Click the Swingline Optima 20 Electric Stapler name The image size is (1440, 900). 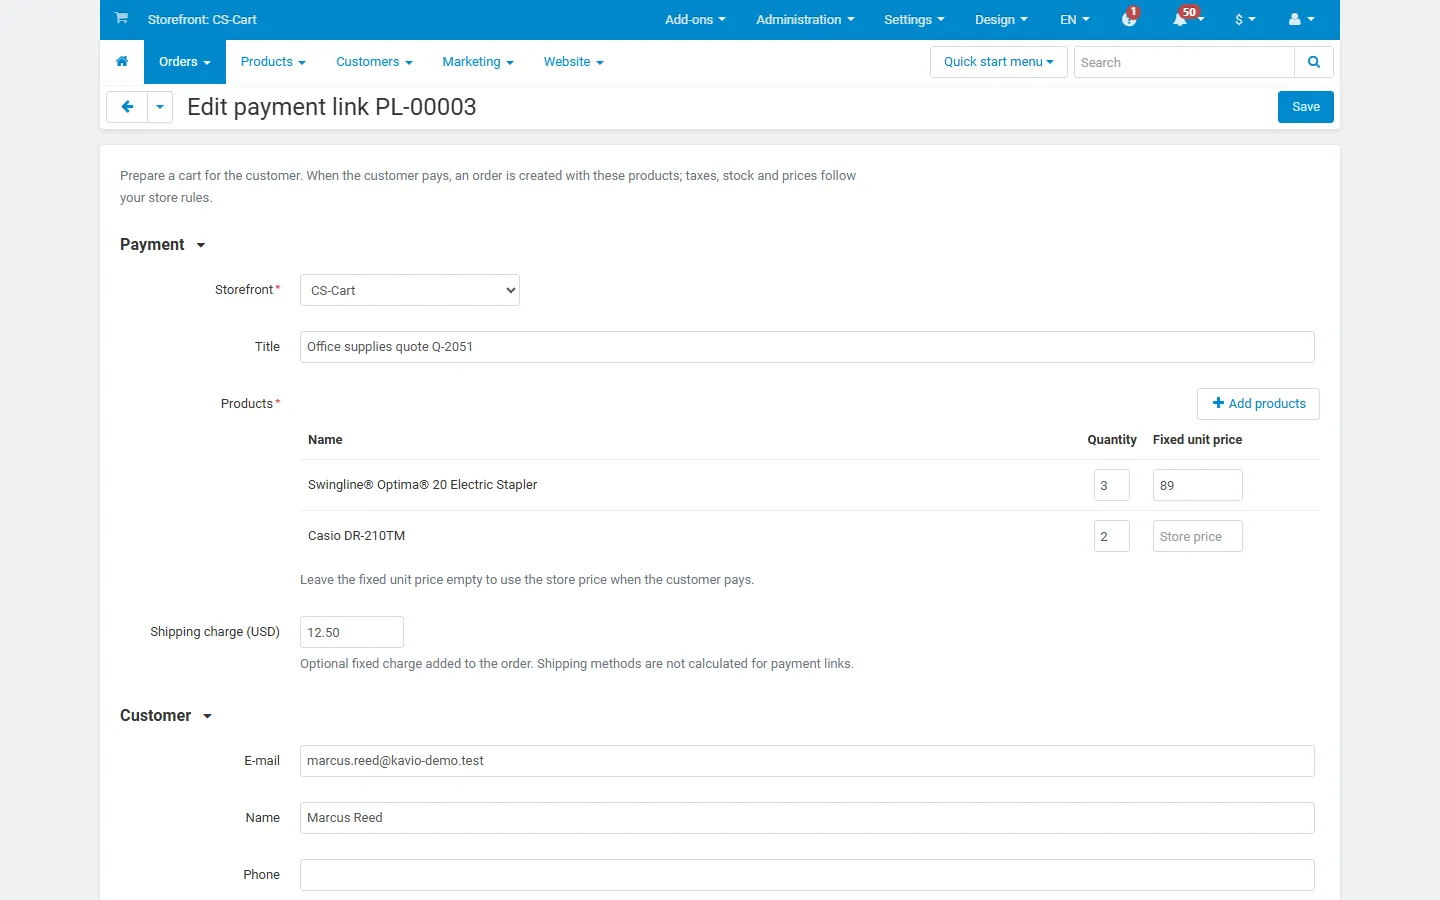coord(422,485)
